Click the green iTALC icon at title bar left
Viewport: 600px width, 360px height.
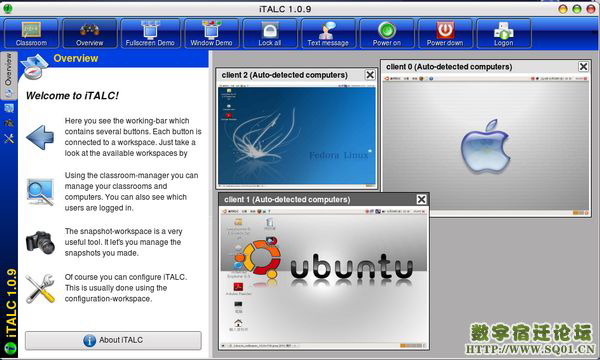click(8, 8)
